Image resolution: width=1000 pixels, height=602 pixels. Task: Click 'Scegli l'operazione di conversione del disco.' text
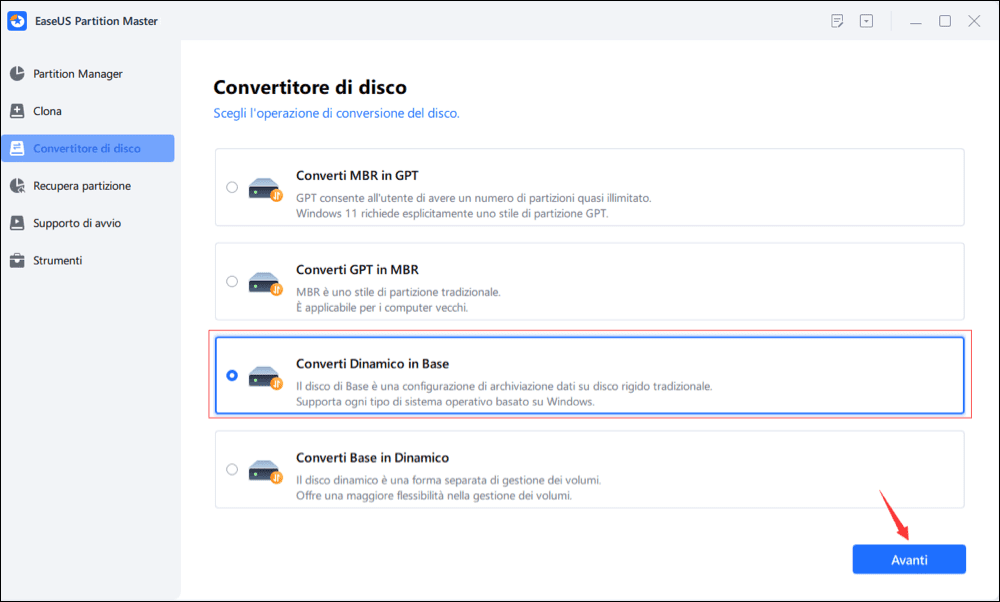click(336, 114)
